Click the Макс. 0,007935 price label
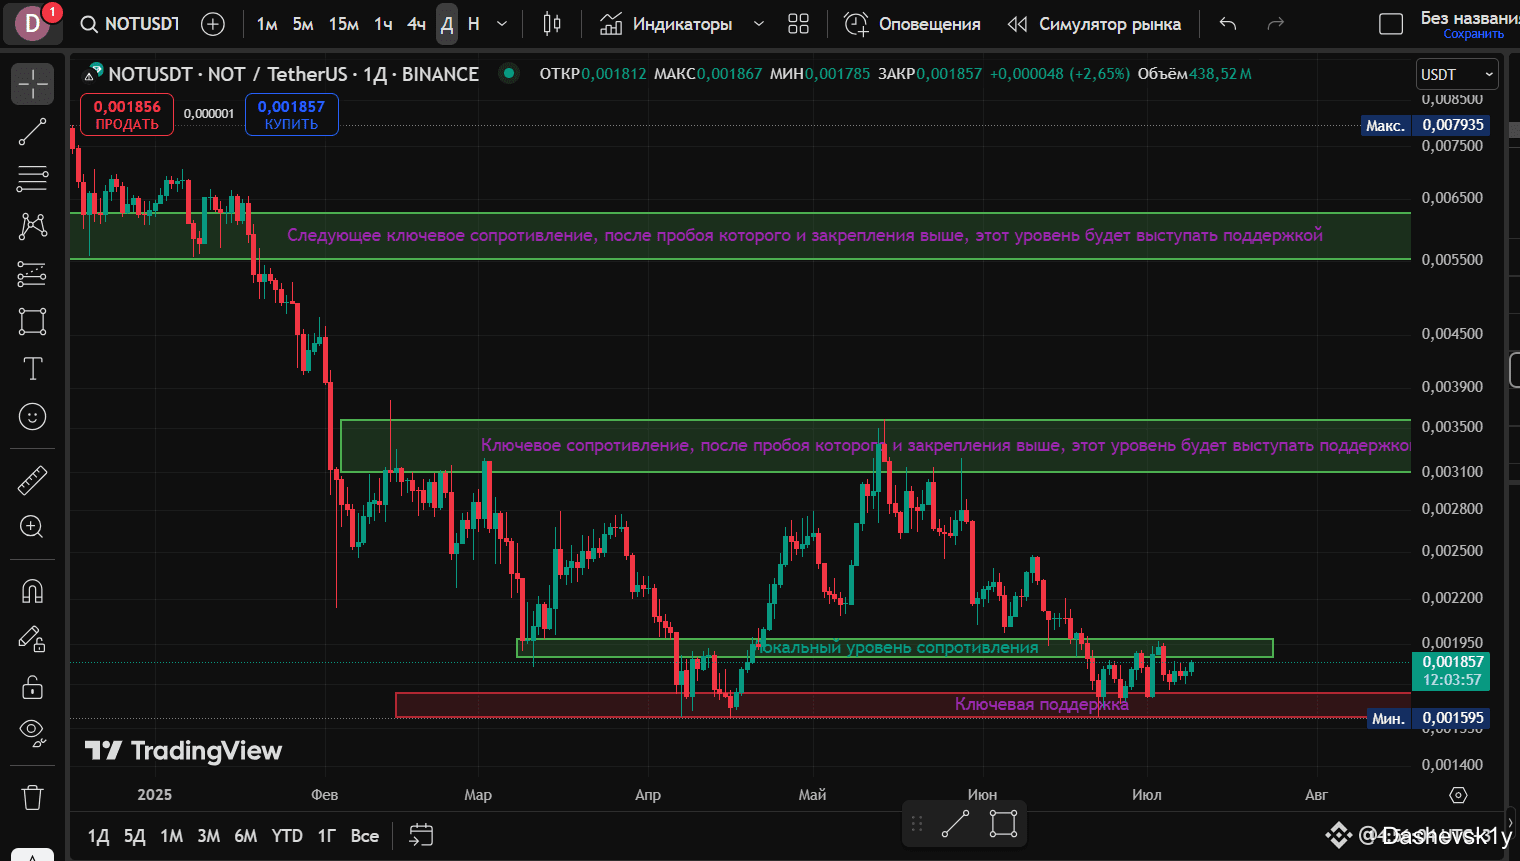 1426,125
